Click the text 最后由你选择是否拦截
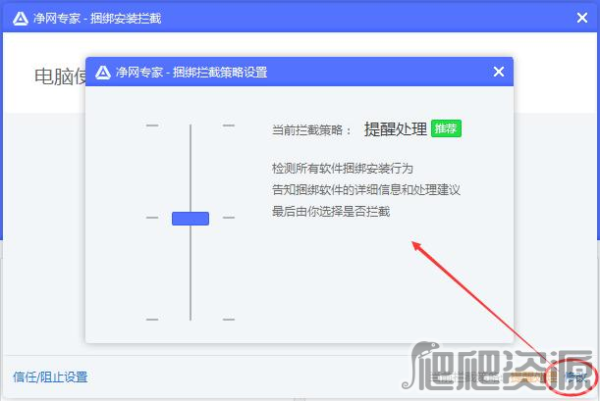600x401 pixels. tap(331, 211)
